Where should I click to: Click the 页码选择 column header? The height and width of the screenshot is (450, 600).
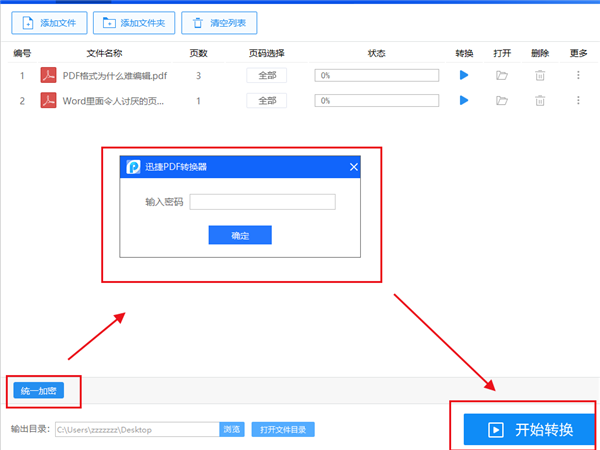pyautogui.click(x=267, y=53)
